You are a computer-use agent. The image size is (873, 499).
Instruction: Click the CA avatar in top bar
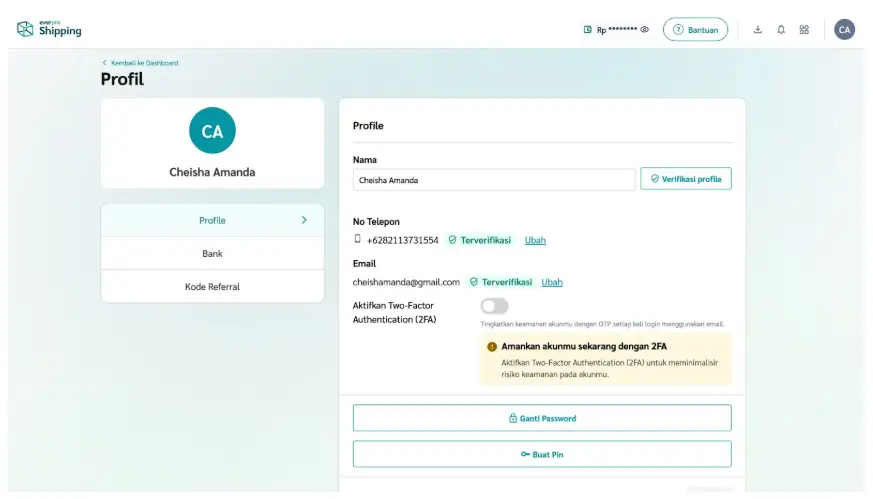point(844,30)
